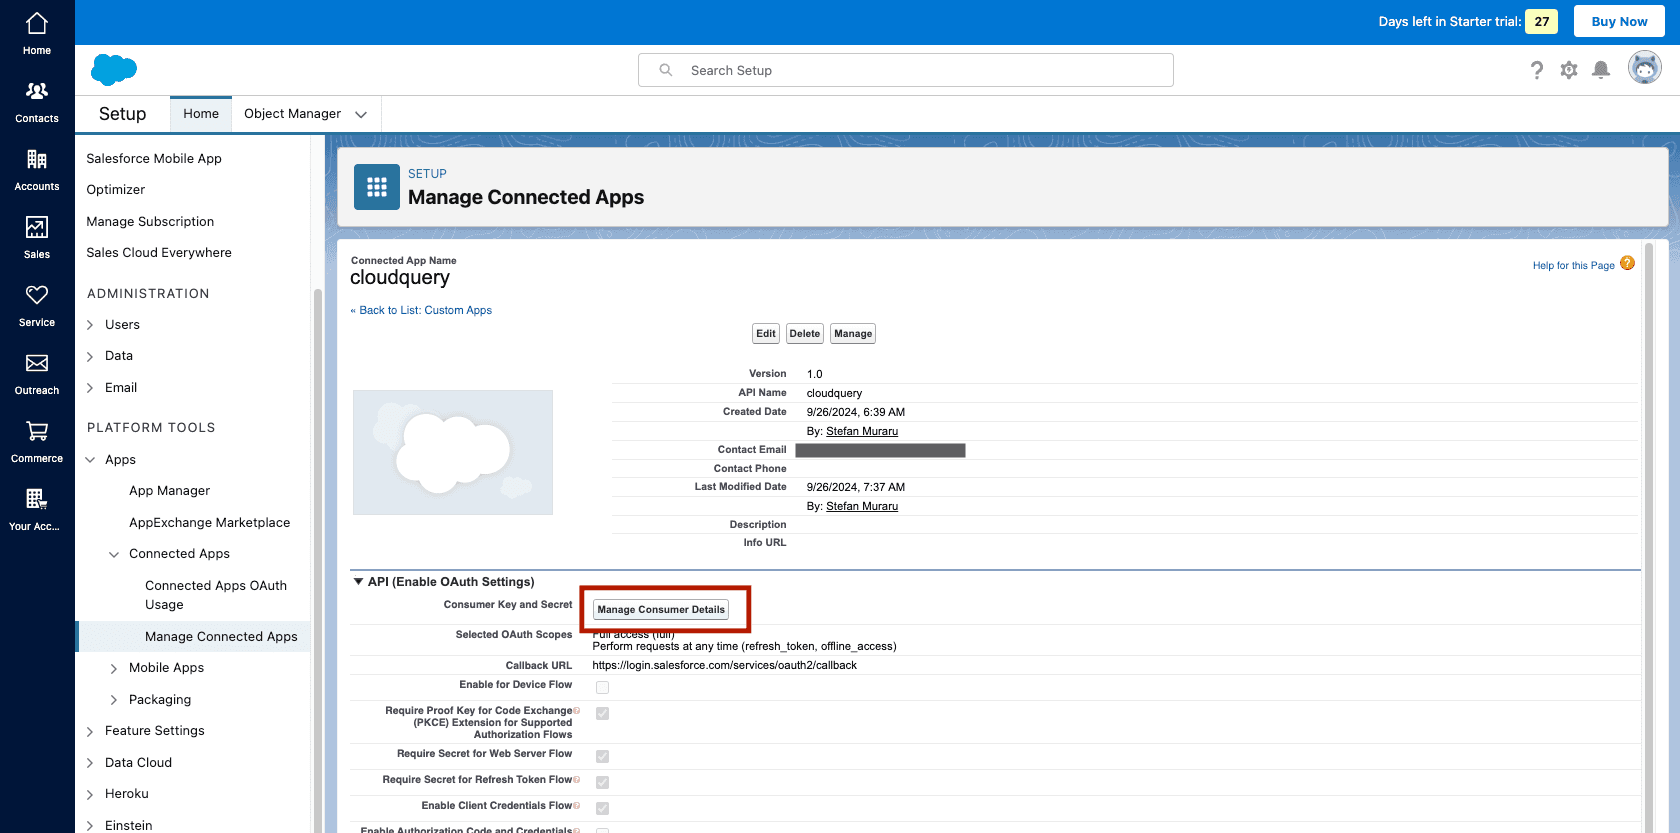1680x833 pixels.
Task: Click the Edit button
Action: [766, 333]
